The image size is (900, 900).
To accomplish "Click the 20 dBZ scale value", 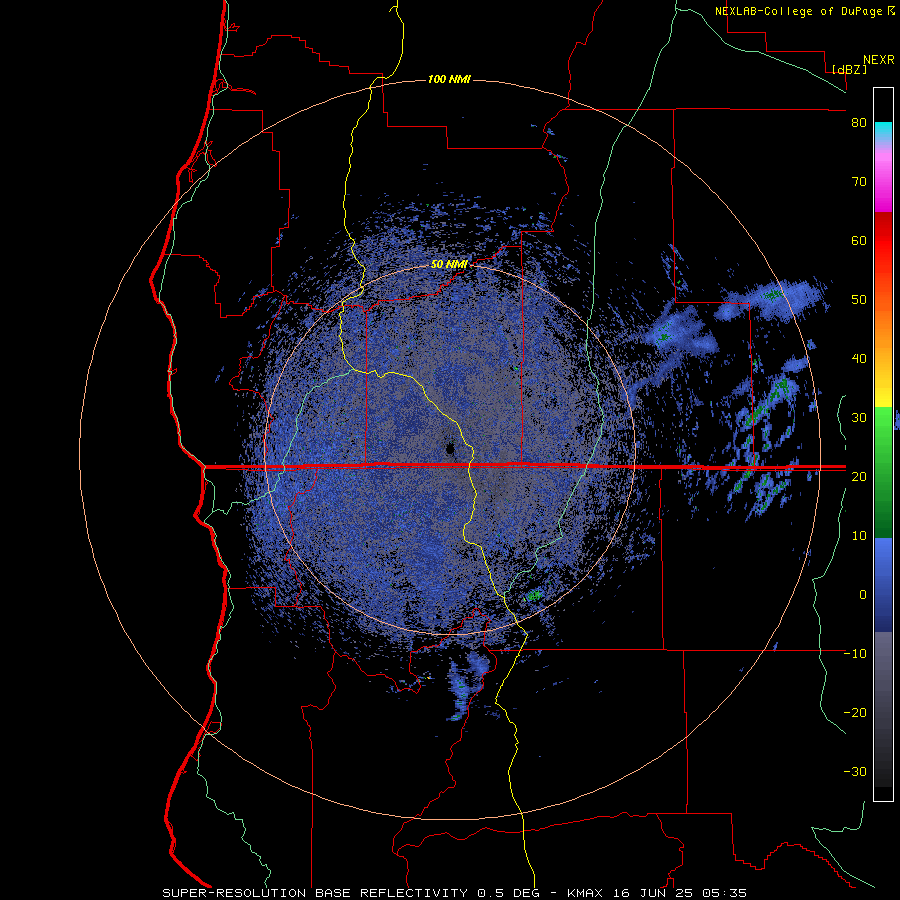I will pos(859,476).
